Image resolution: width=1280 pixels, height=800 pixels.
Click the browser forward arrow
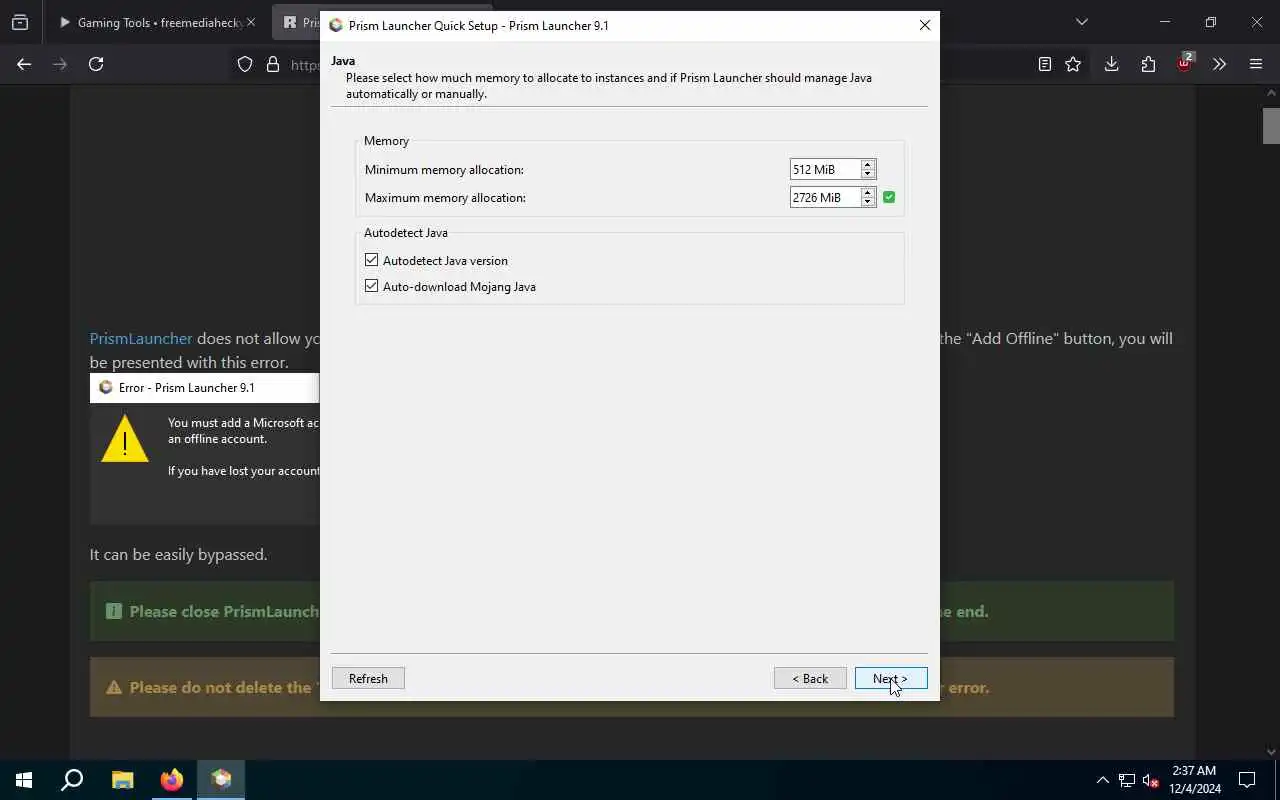(x=60, y=64)
